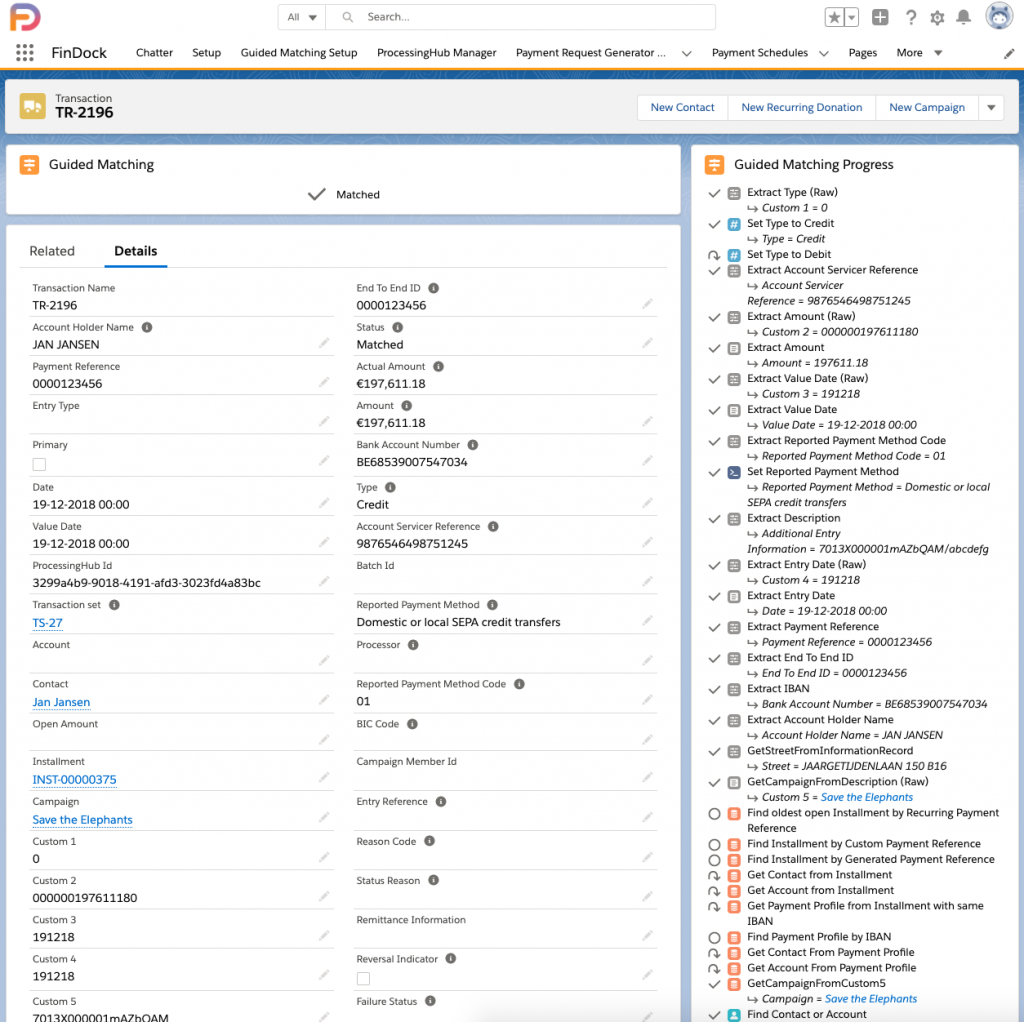Image resolution: width=1024 pixels, height=1022 pixels.
Task: Click the Amount value €197,611.18 under Amount
Action: 391,423
